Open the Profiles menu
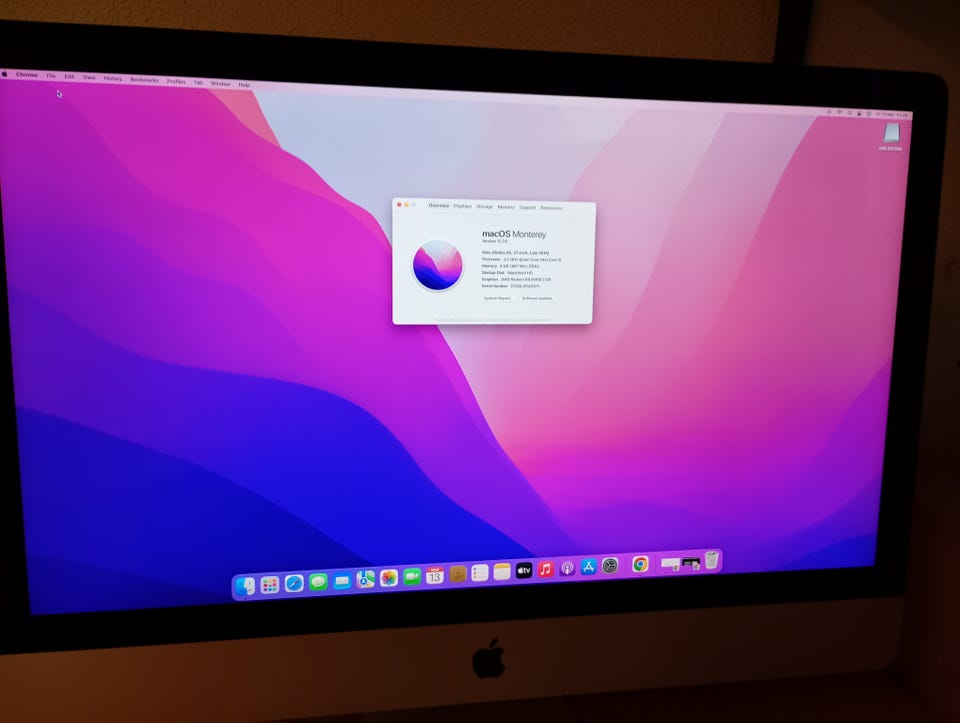The width and height of the screenshot is (960, 723). (176, 81)
